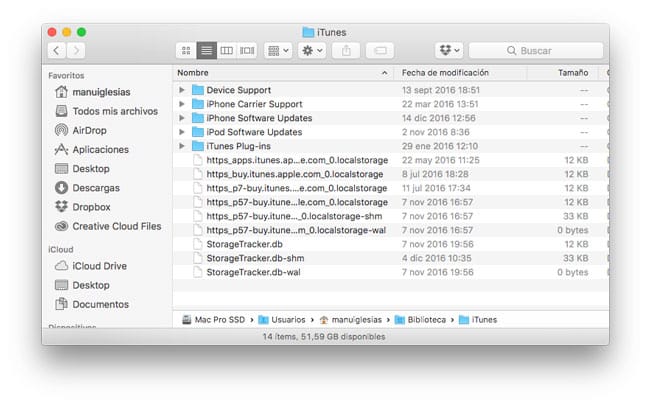
Task: Go forward with the forward arrow
Action: (x=76, y=51)
